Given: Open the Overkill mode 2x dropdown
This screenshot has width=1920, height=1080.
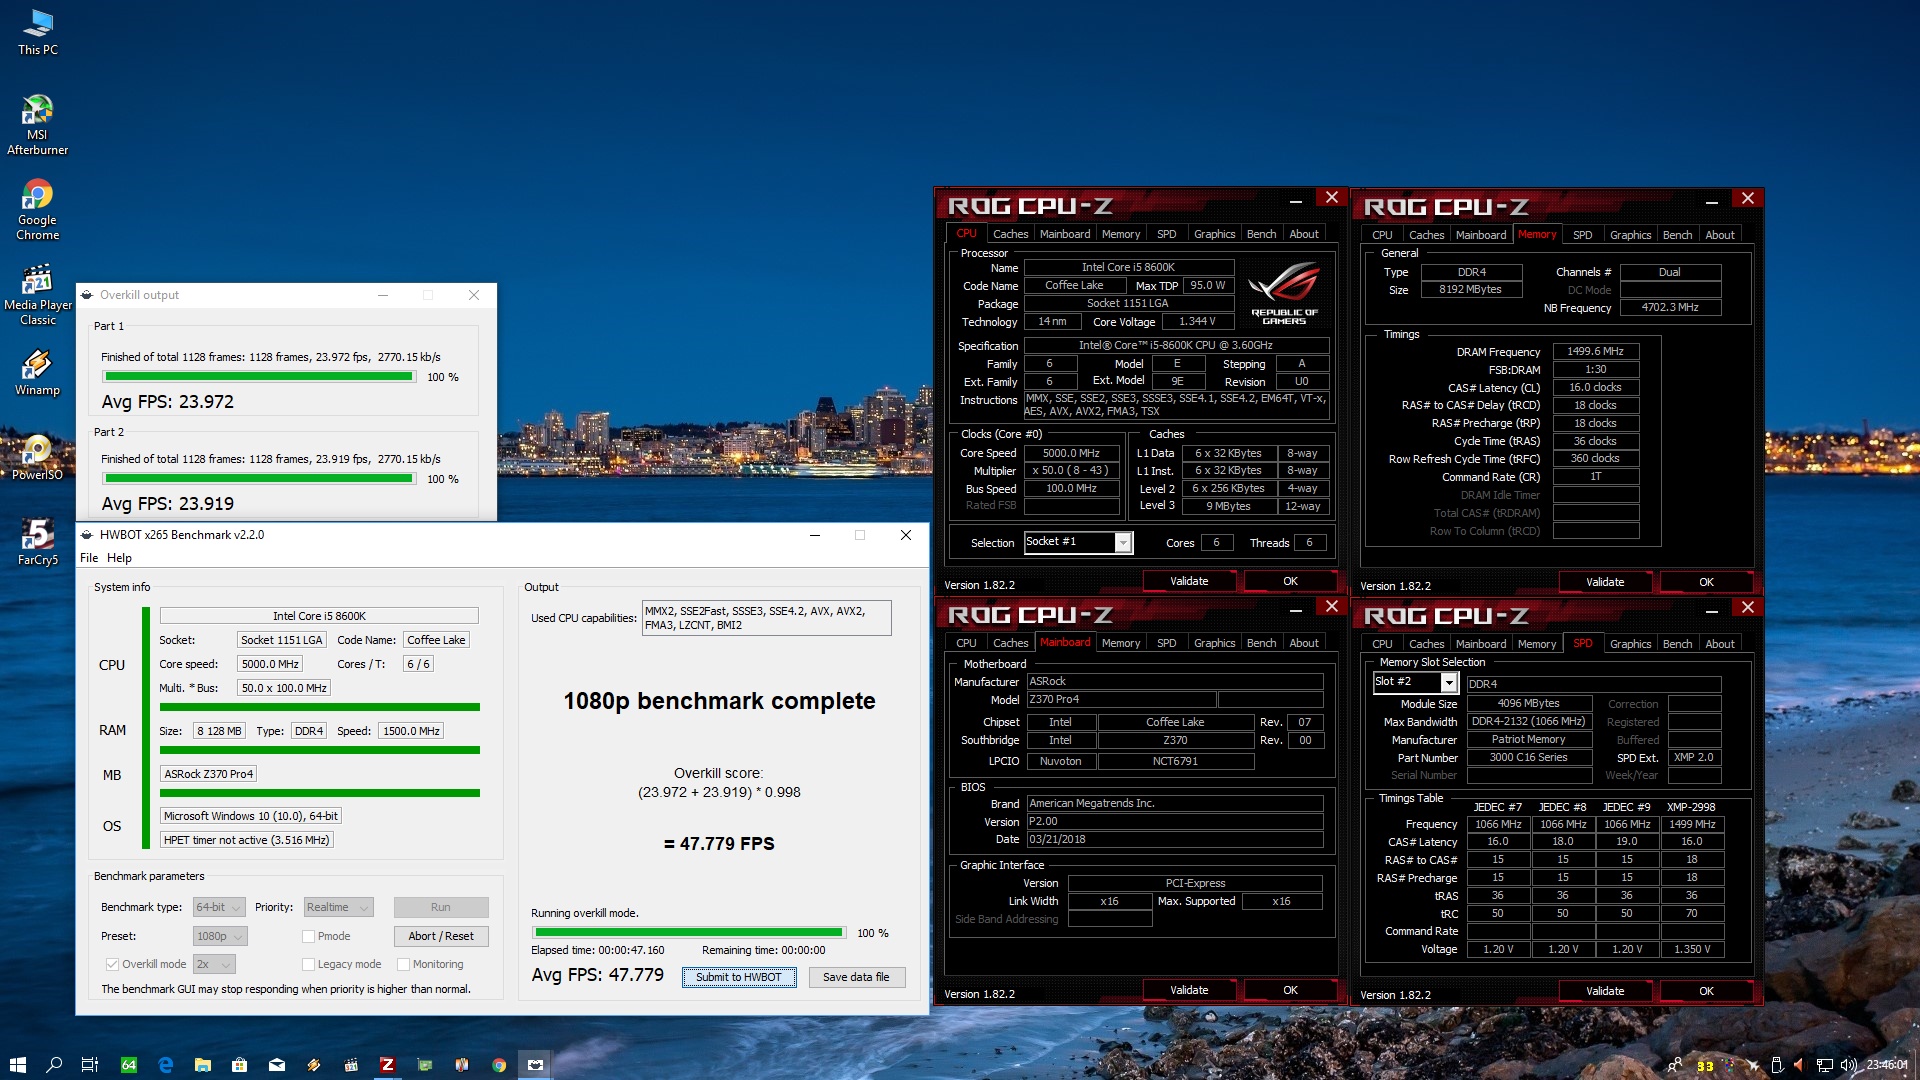Looking at the screenshot, I should pyautogui.click(x=214, y=964).
